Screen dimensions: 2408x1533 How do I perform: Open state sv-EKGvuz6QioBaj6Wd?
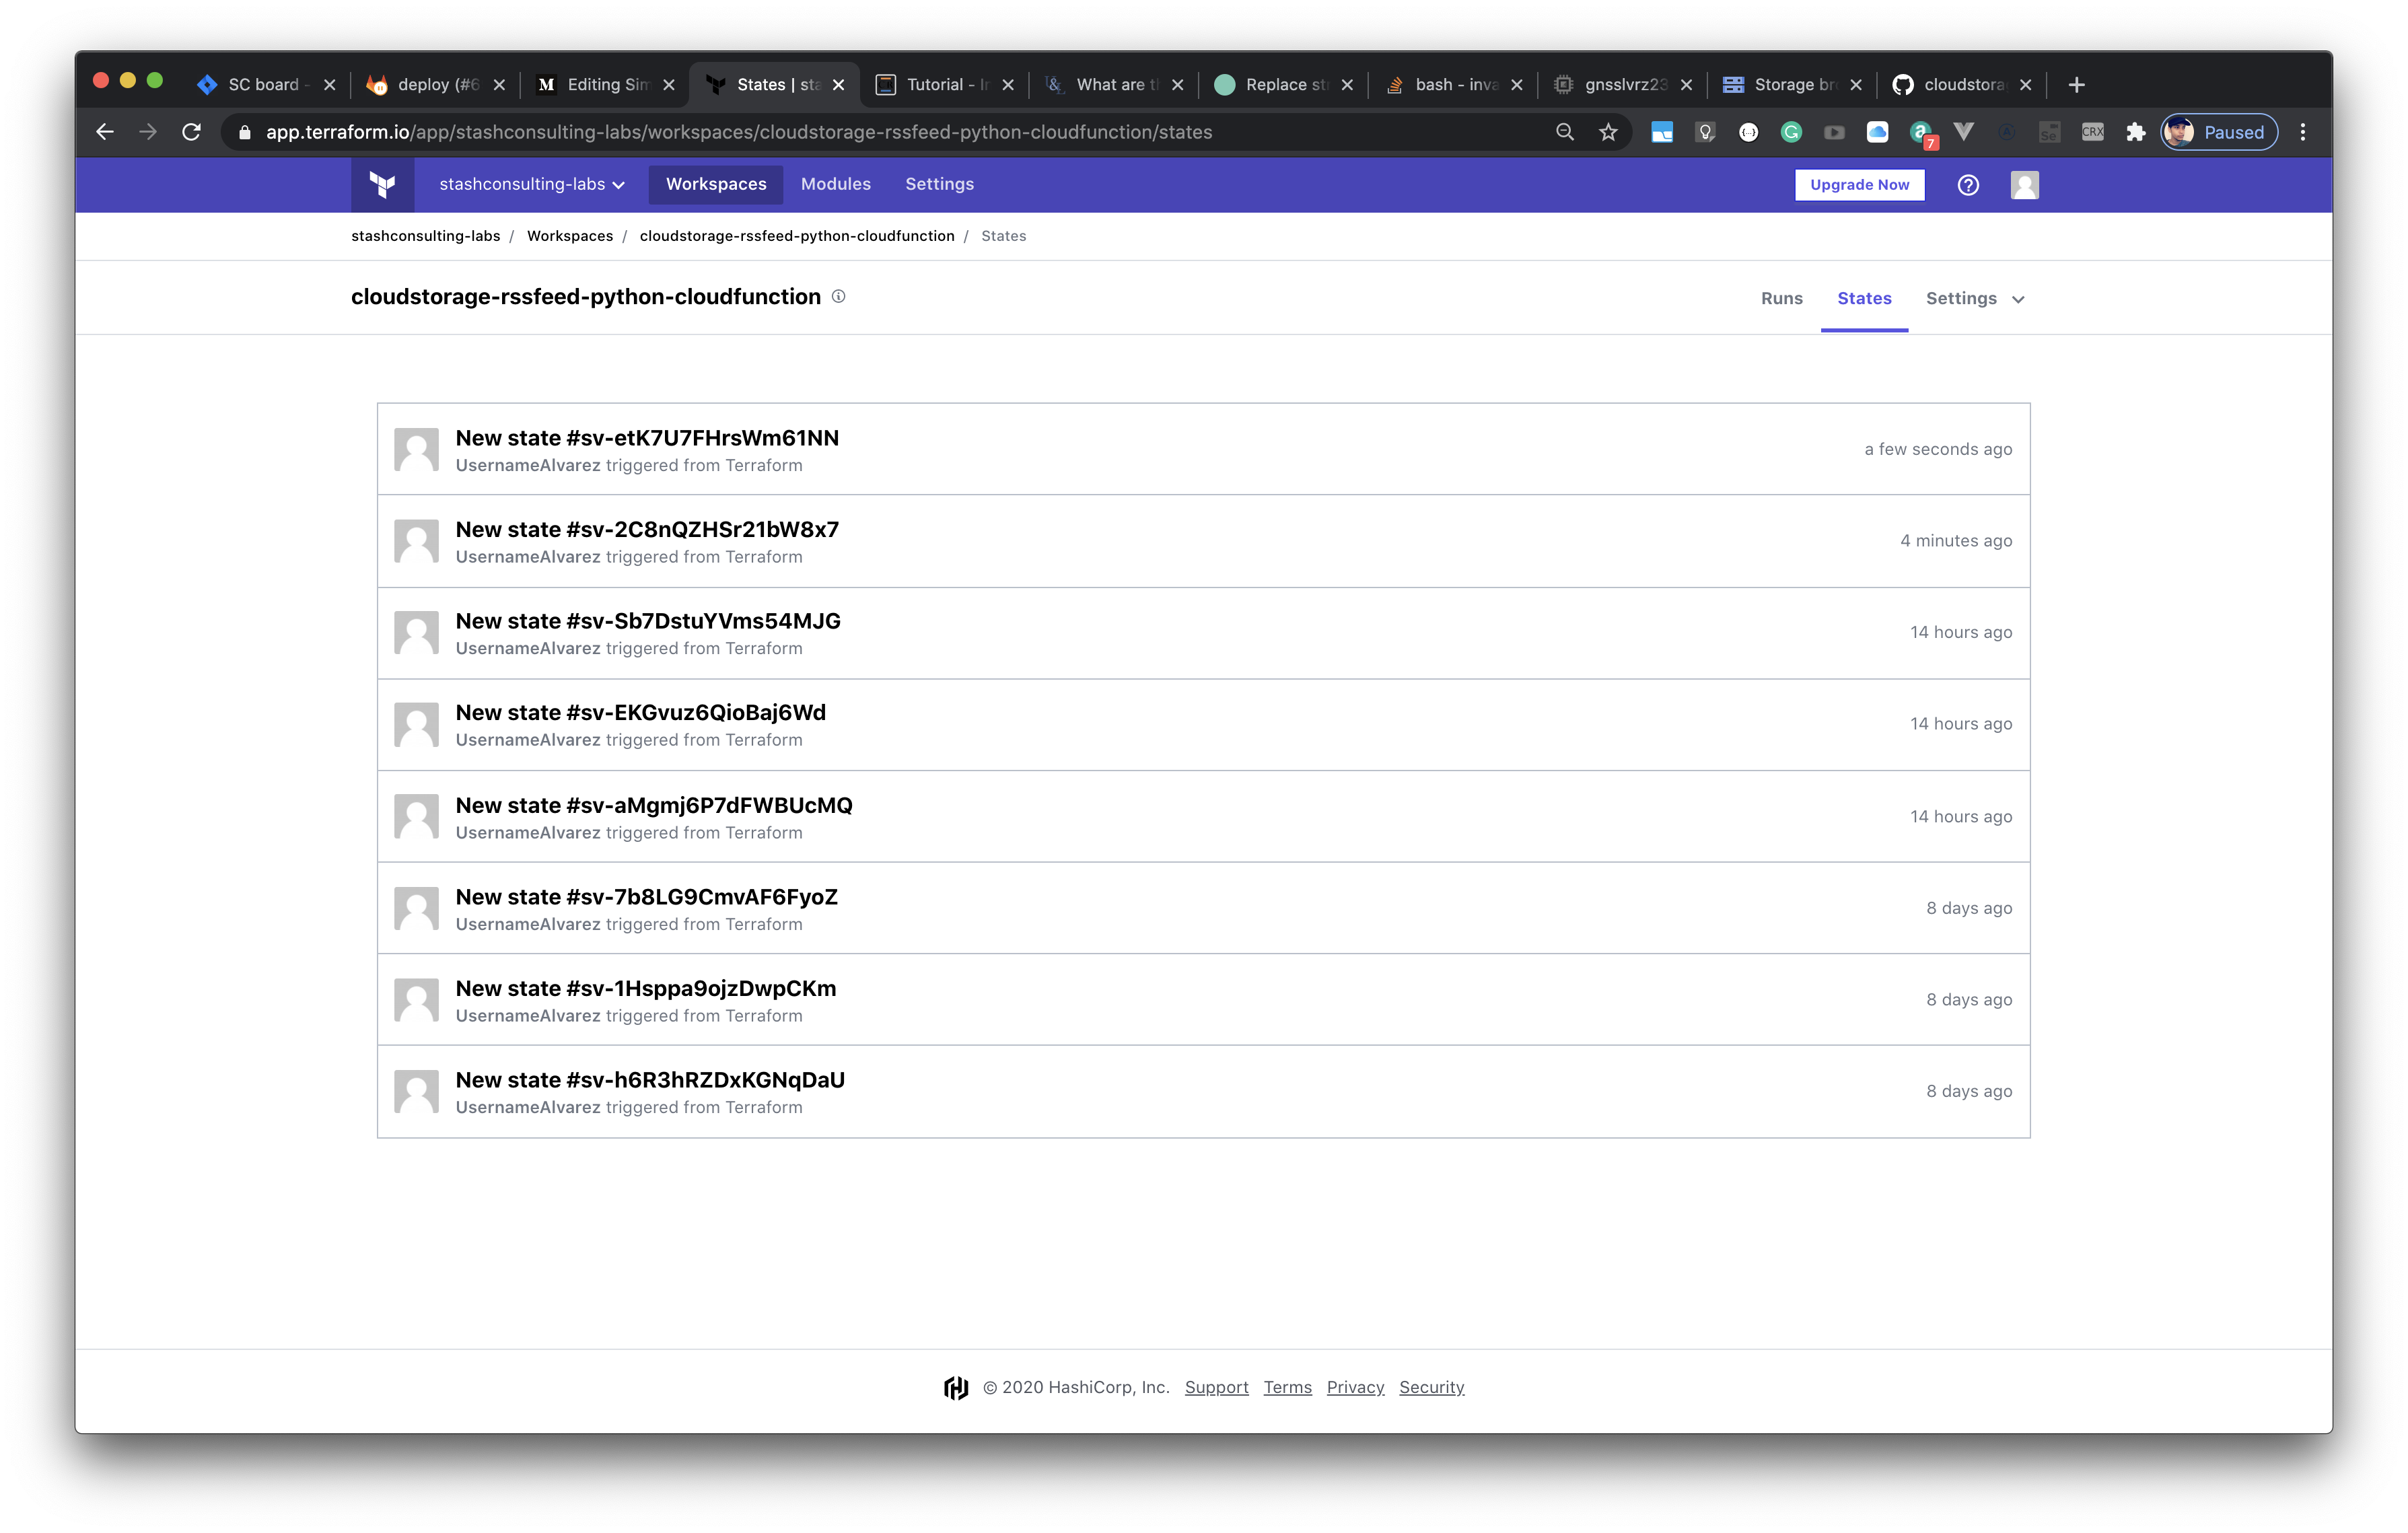point(641,713)
